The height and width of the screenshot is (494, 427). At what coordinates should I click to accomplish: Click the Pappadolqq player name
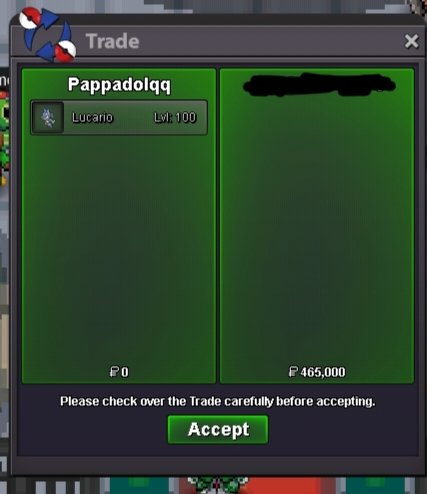coord(119,85)
